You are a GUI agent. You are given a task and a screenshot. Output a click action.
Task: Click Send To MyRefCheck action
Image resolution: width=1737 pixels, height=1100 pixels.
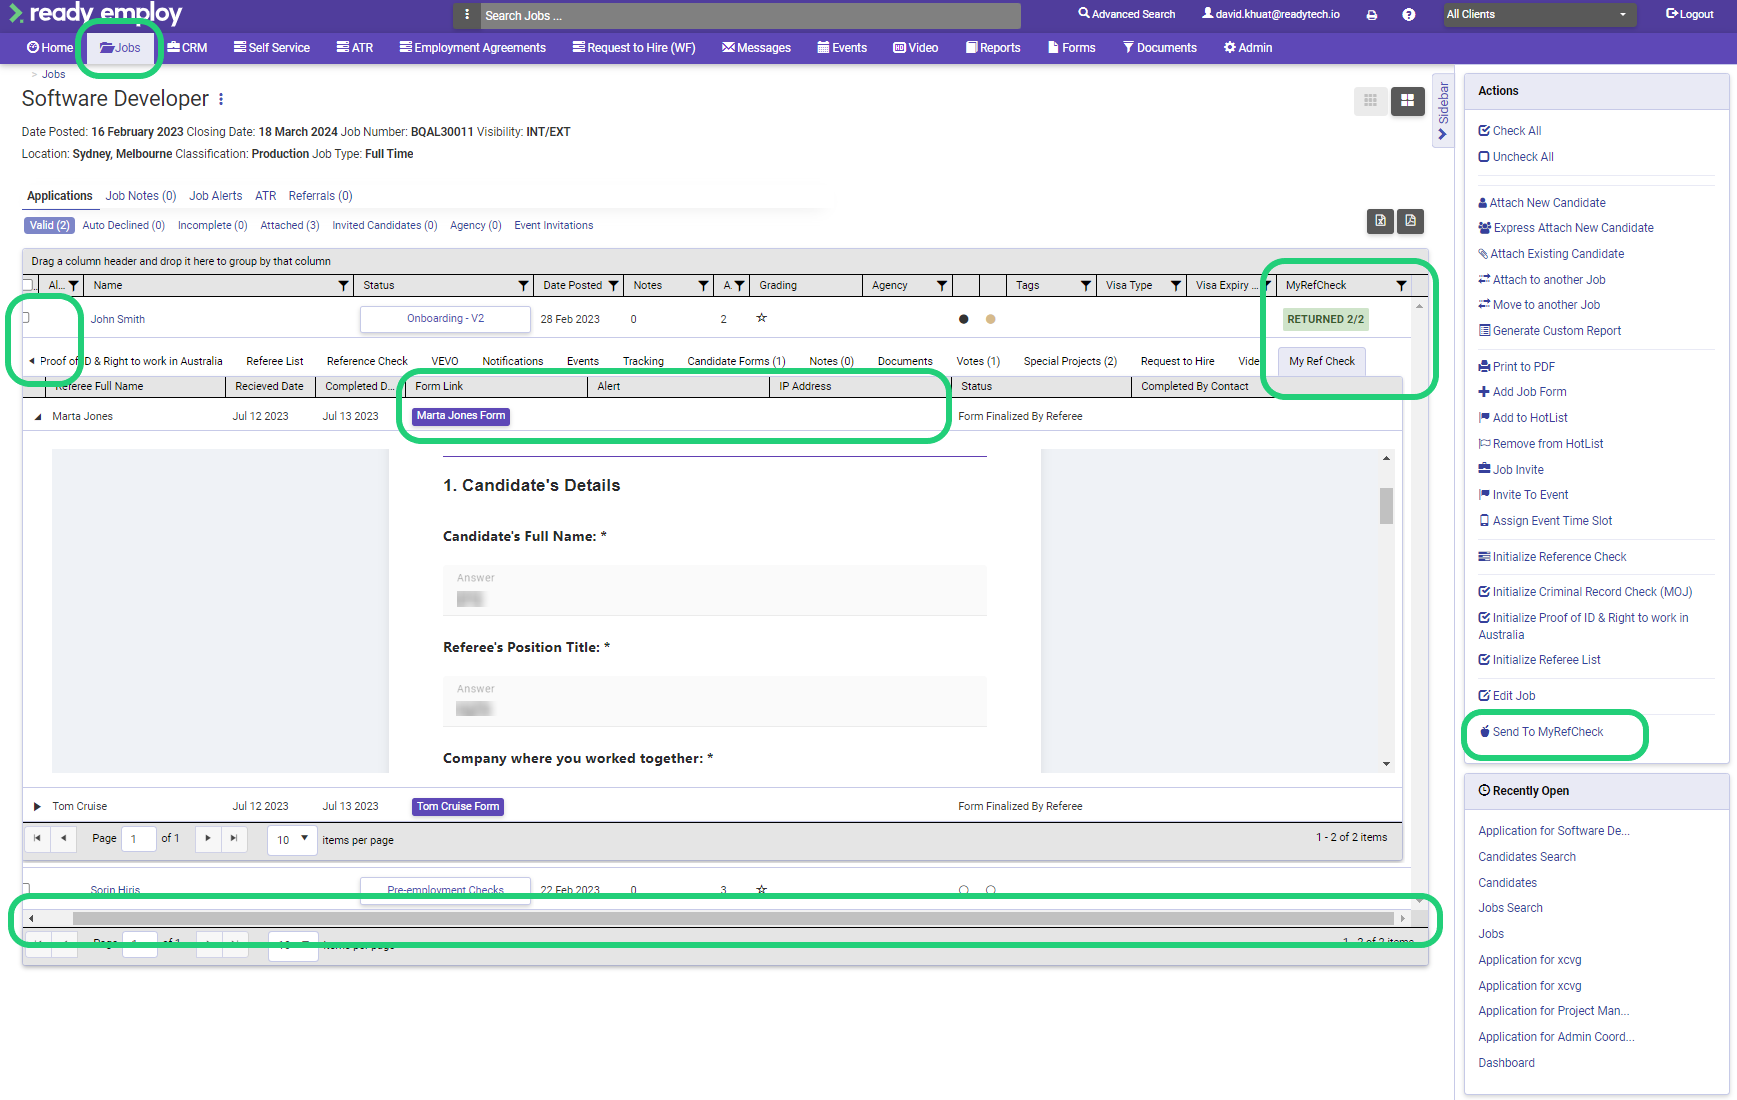pyautogui.click(x=1541, y=732)
